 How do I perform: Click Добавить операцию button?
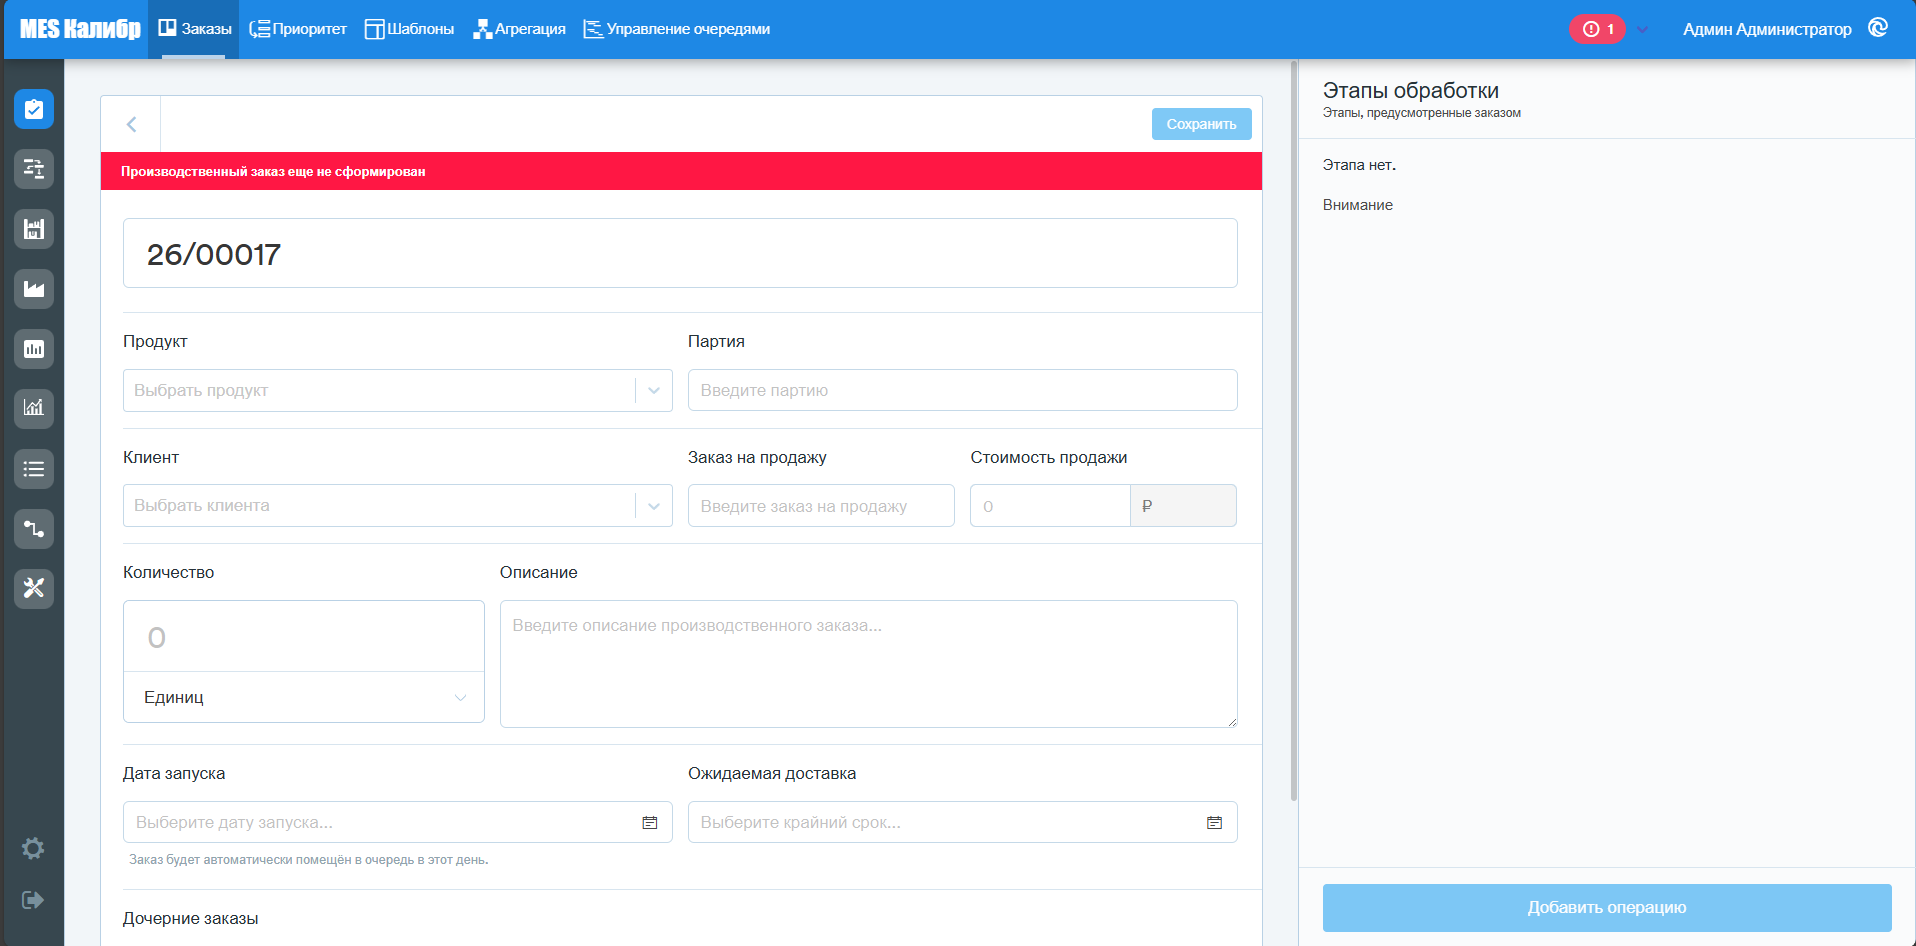1607,907
